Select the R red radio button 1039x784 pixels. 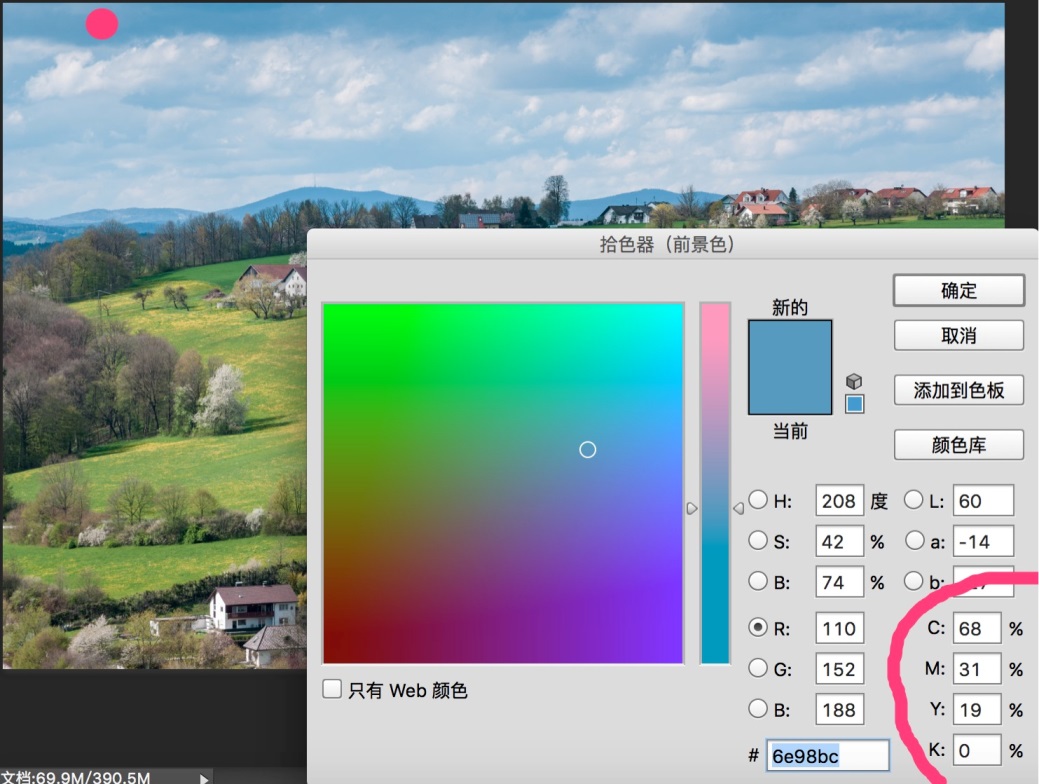pyautogui.click(x=758, y=627)
